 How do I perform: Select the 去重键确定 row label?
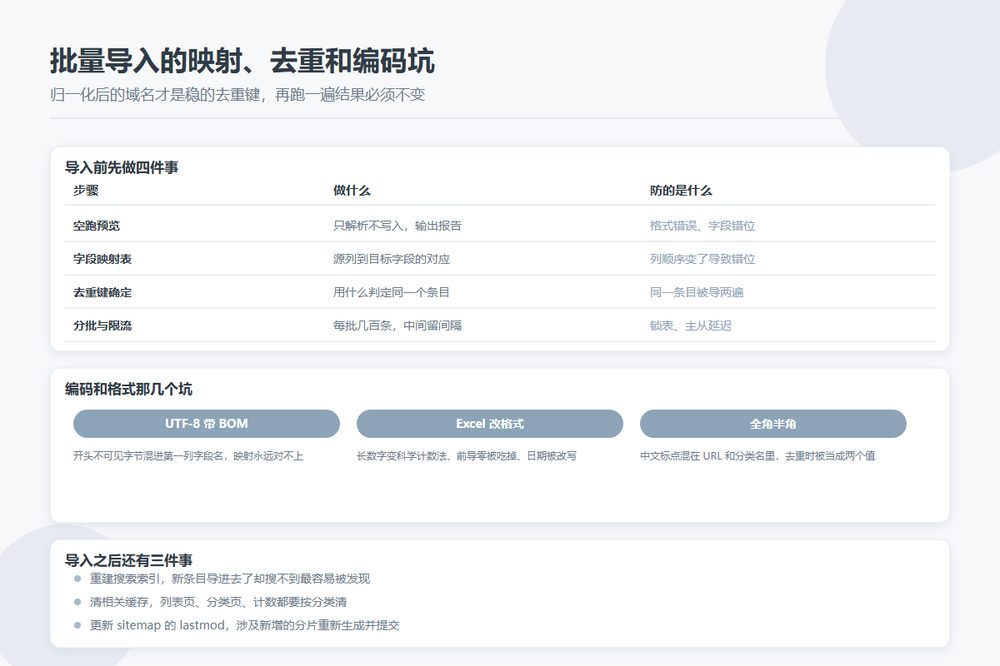[x=103, y=292]
